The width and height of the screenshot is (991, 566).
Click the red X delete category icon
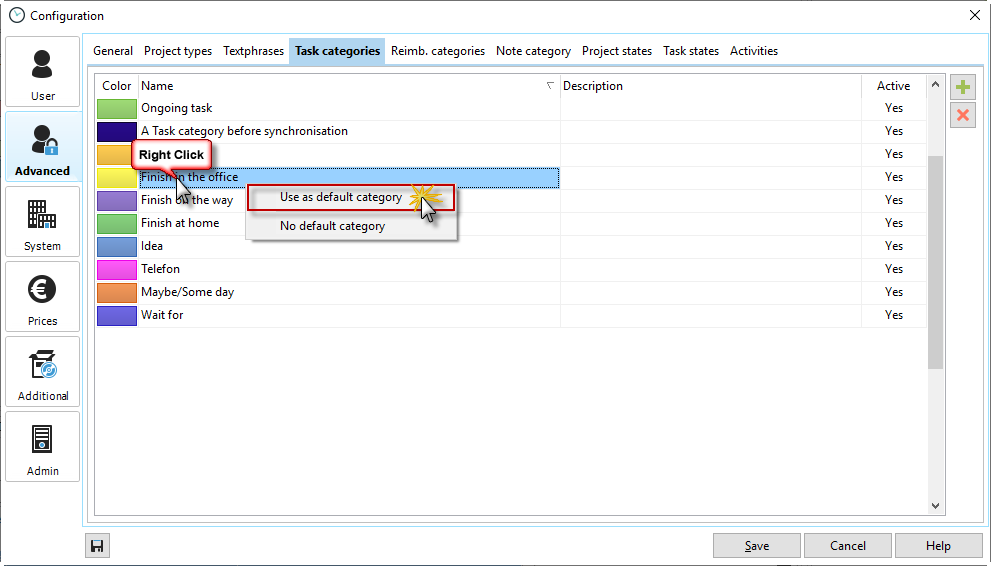click(963, 115)
